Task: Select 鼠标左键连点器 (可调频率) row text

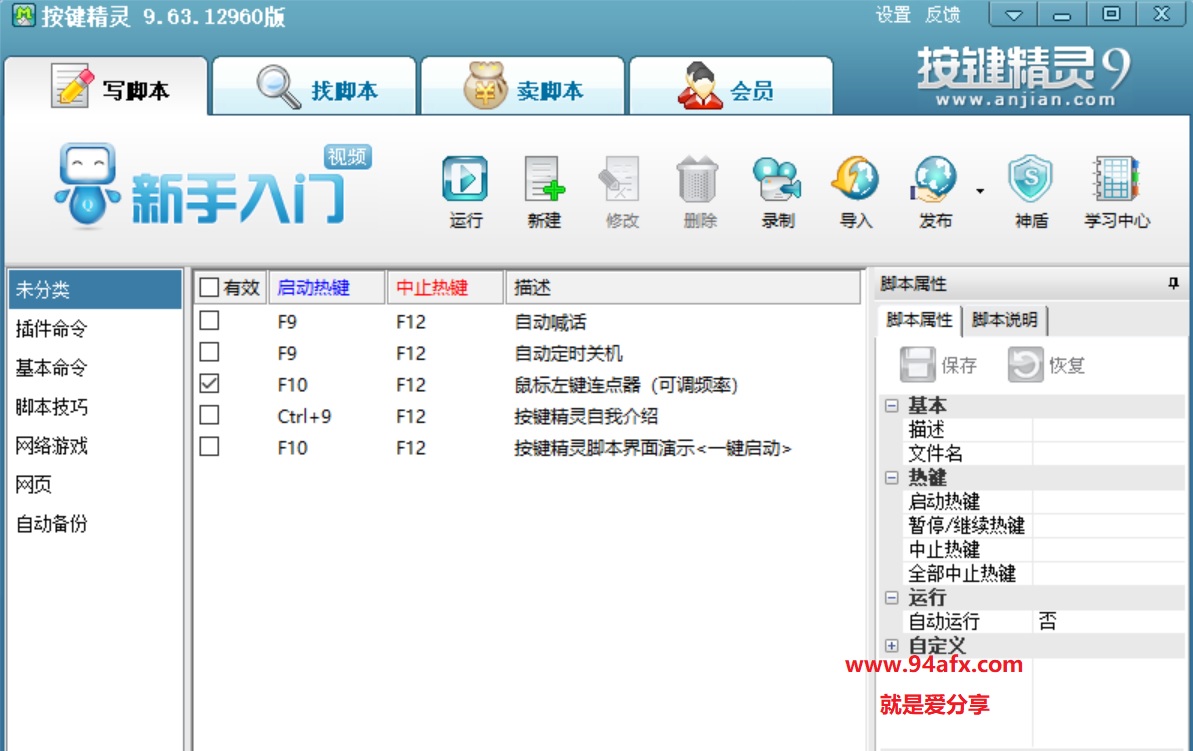Action: [x=626, y=385]
